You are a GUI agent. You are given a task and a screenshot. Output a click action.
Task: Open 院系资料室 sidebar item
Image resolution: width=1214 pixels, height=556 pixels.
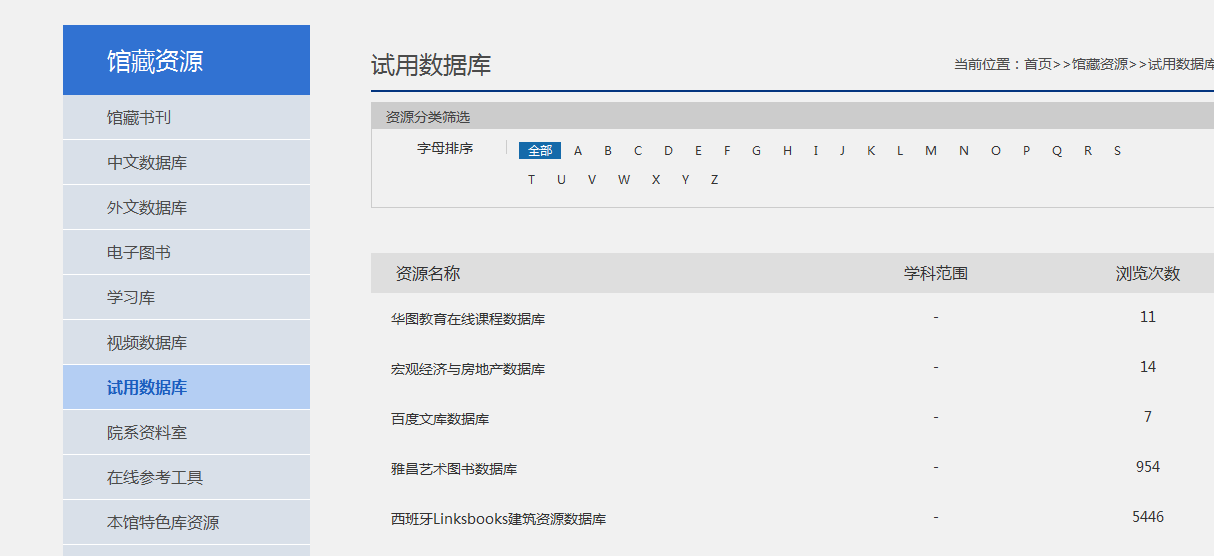pos(186,432)
